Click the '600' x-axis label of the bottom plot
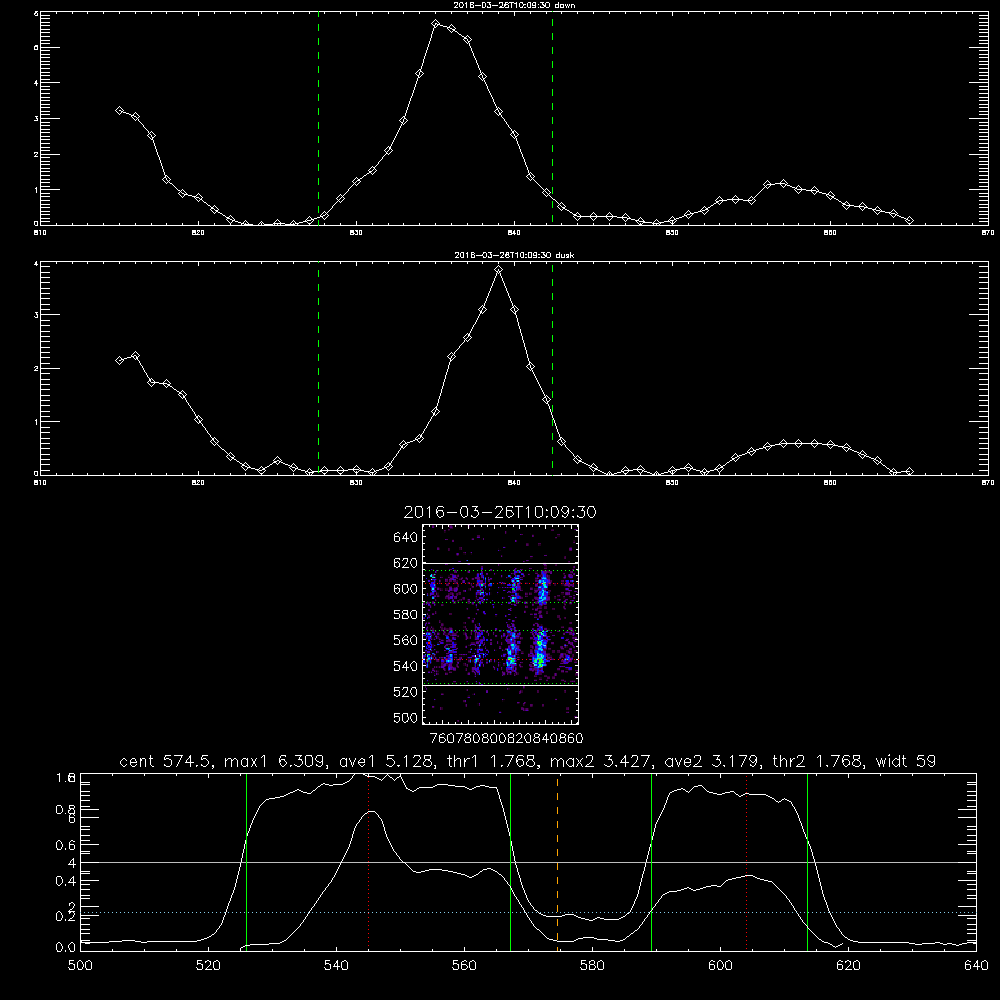The width and height of the screenshot is (1000, 1000). coord(720,966)
